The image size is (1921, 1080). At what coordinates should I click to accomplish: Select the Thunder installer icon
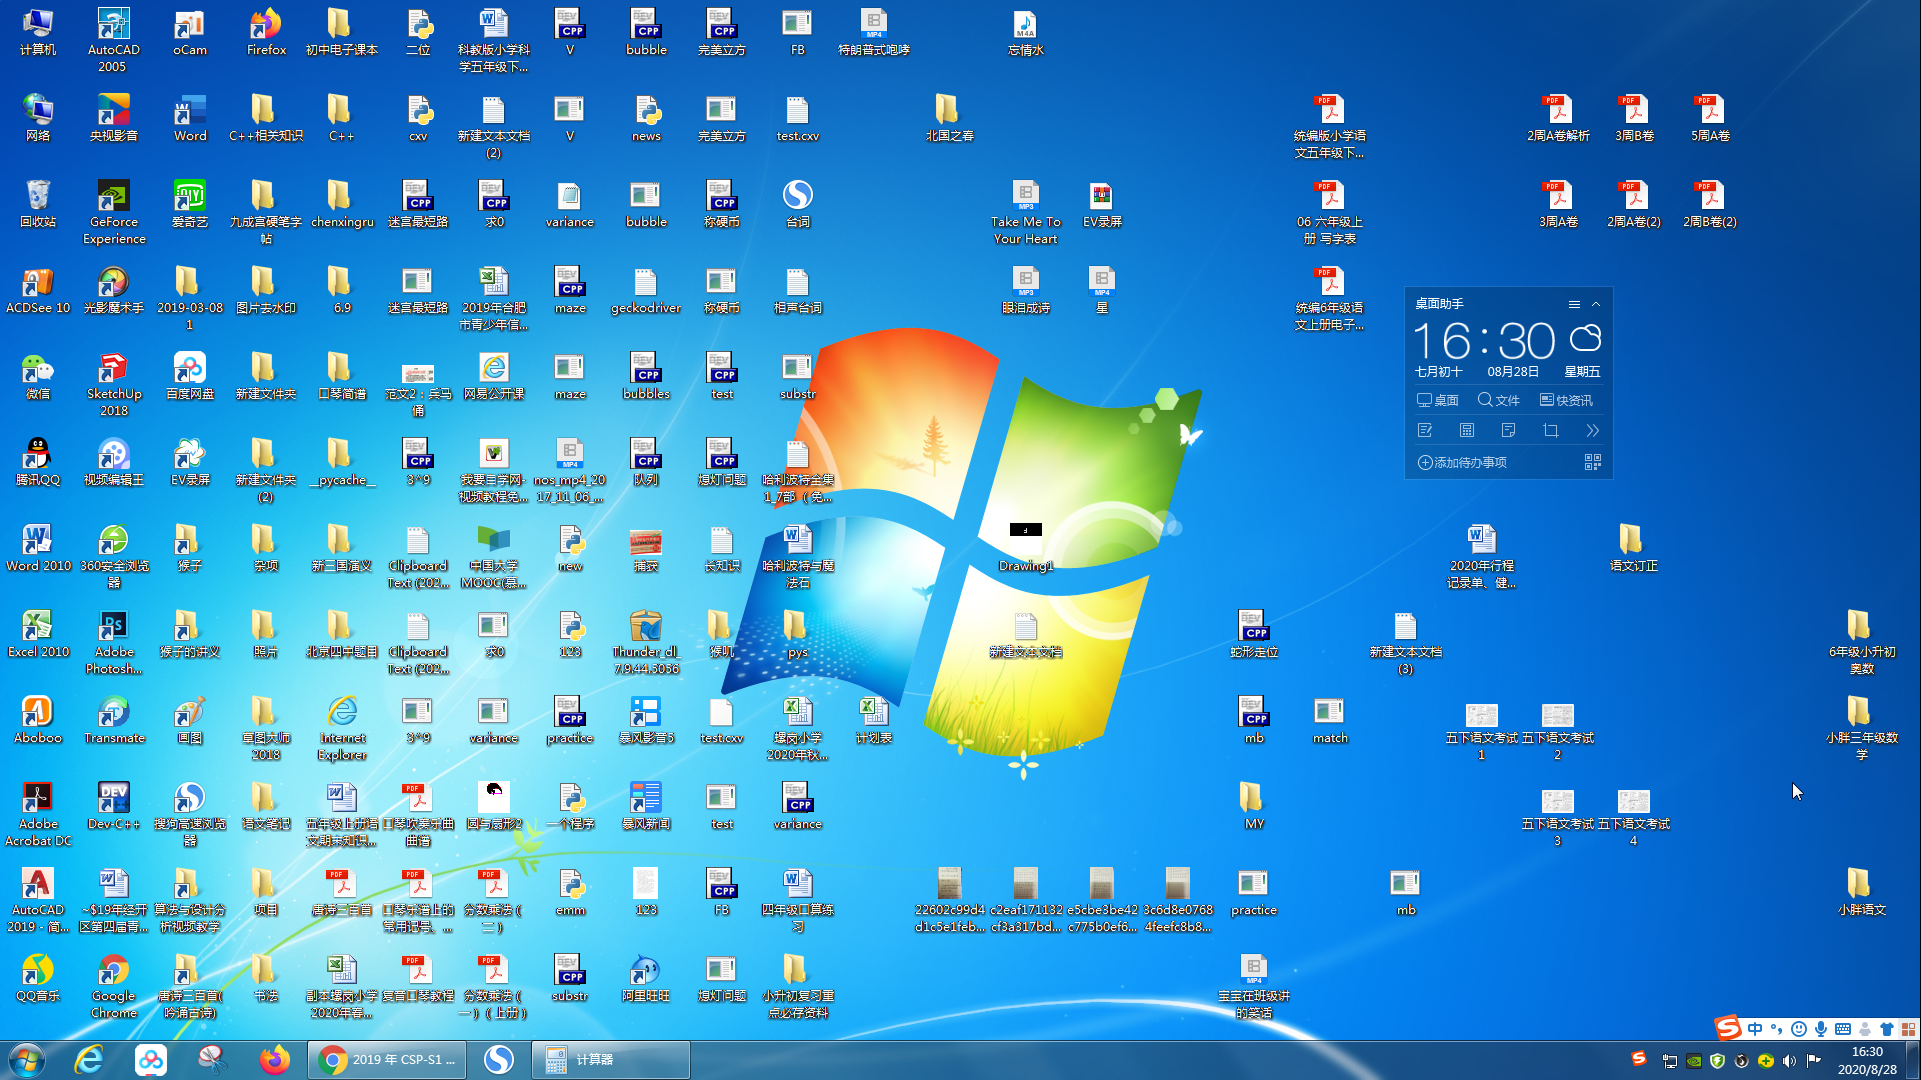click(x=646, y=642)
